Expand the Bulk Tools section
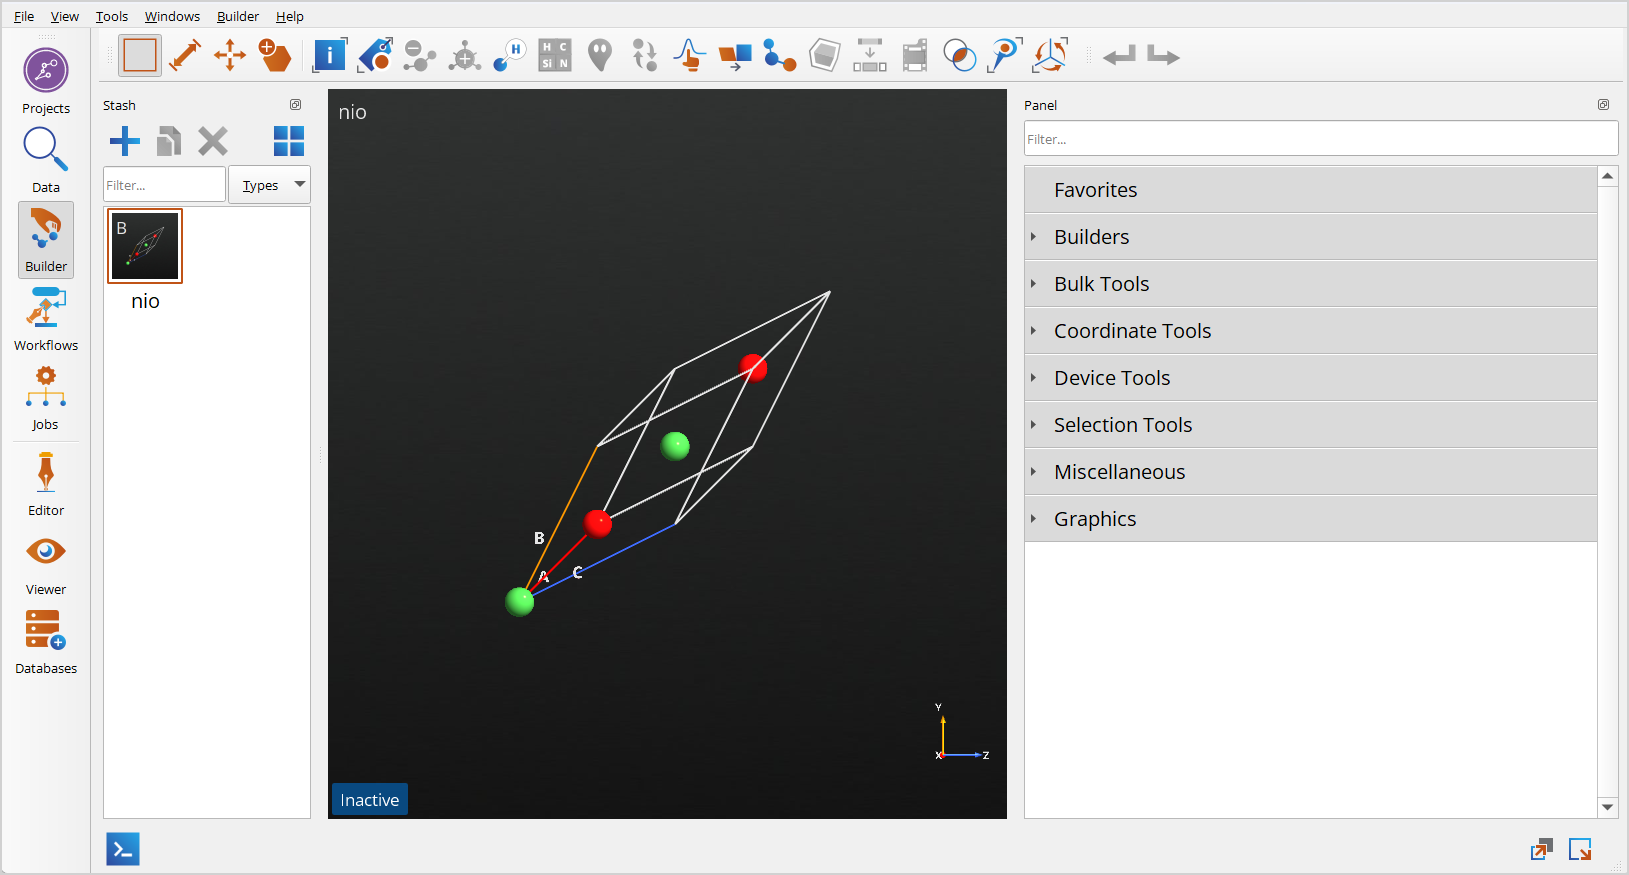The height and width of the screenshot is (875, 1629). [x=1311, y=284]
